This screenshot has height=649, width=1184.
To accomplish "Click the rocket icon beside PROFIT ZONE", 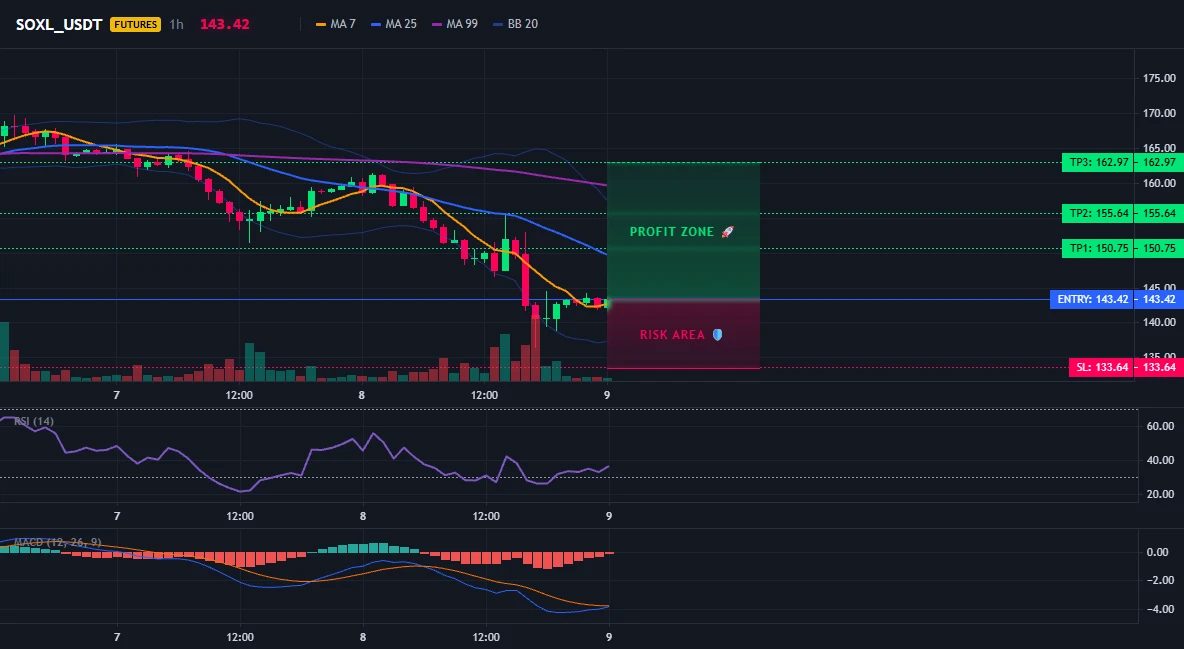I will click(727, 232).
